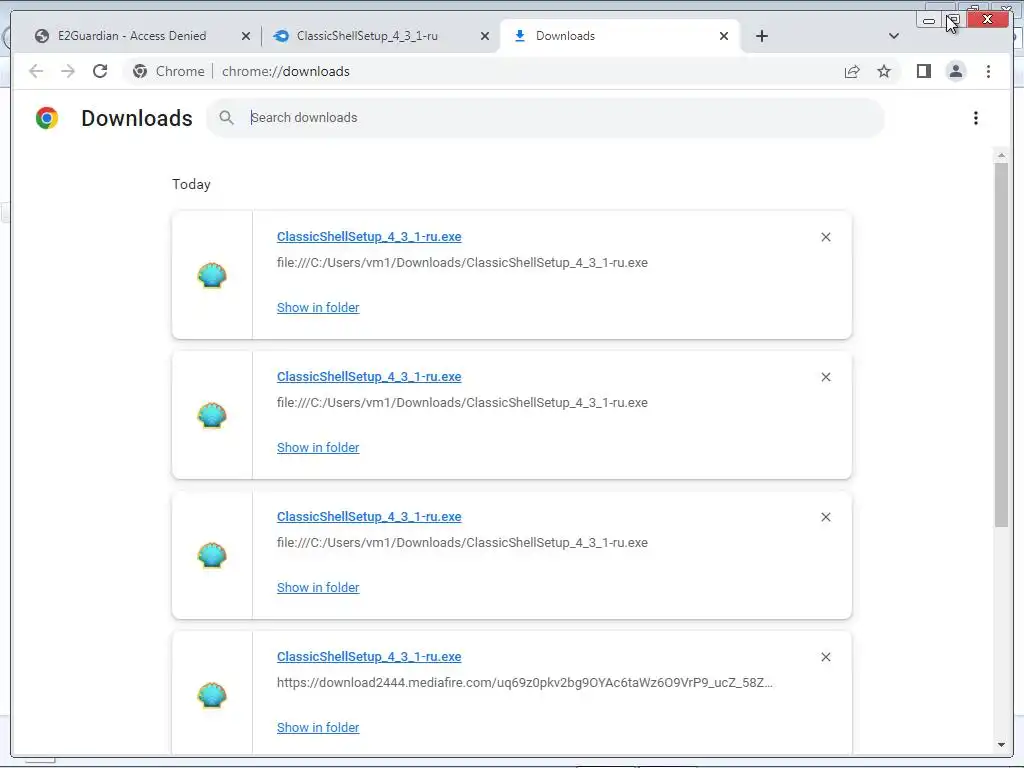This screenshot has height=768, width=1024.
Task: Open downloads page more actions menu
Action: point(976,118)
